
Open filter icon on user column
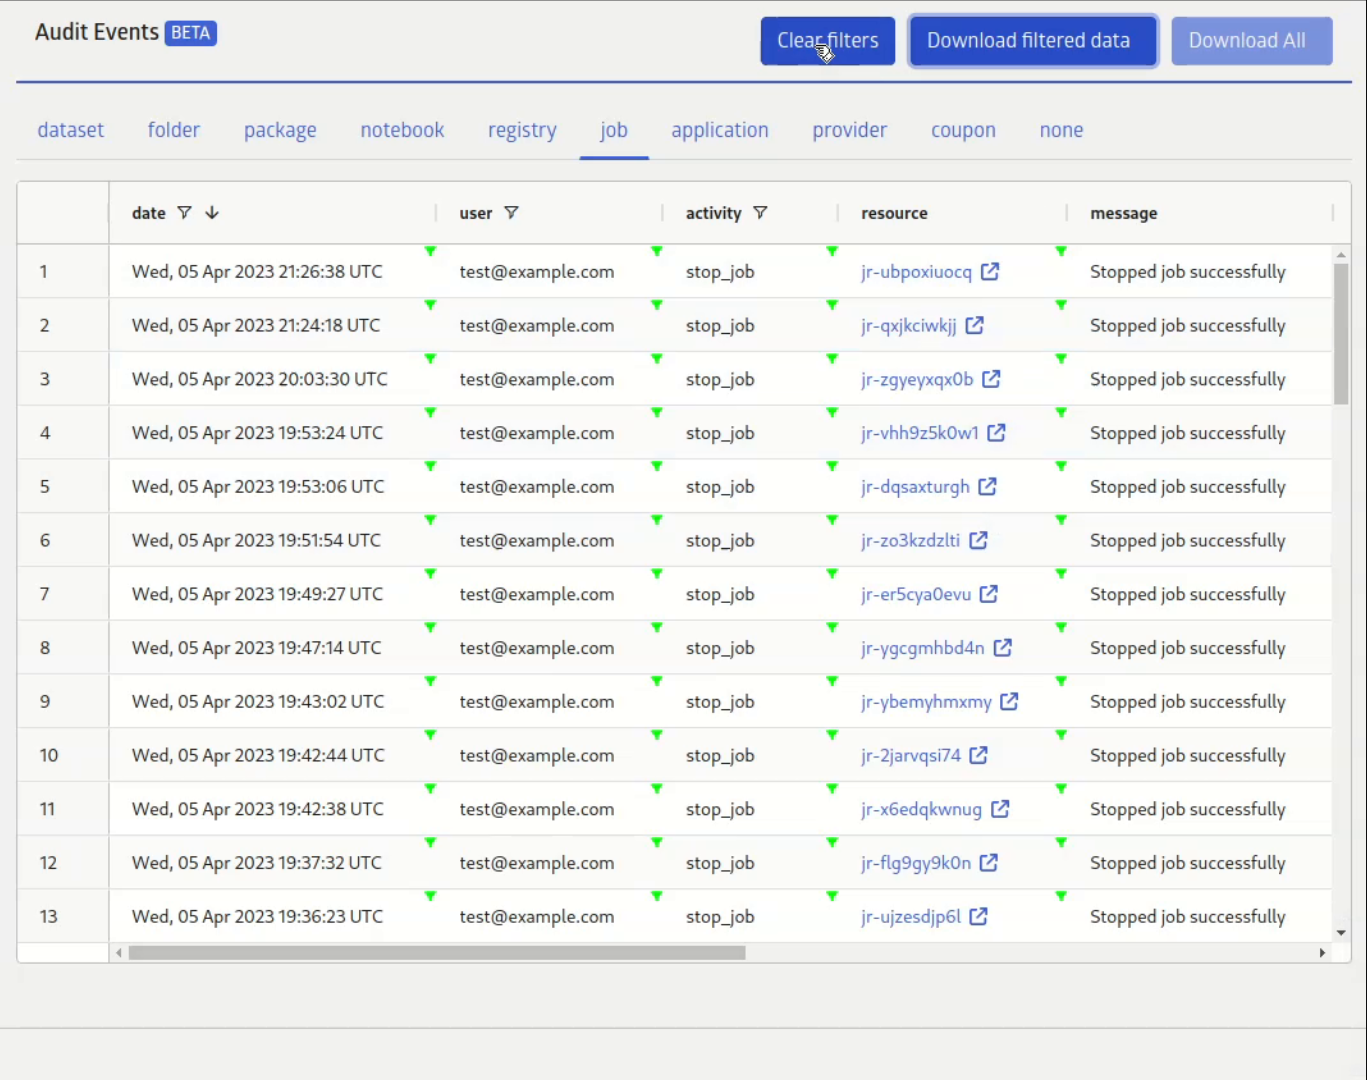tap(511, 213)
